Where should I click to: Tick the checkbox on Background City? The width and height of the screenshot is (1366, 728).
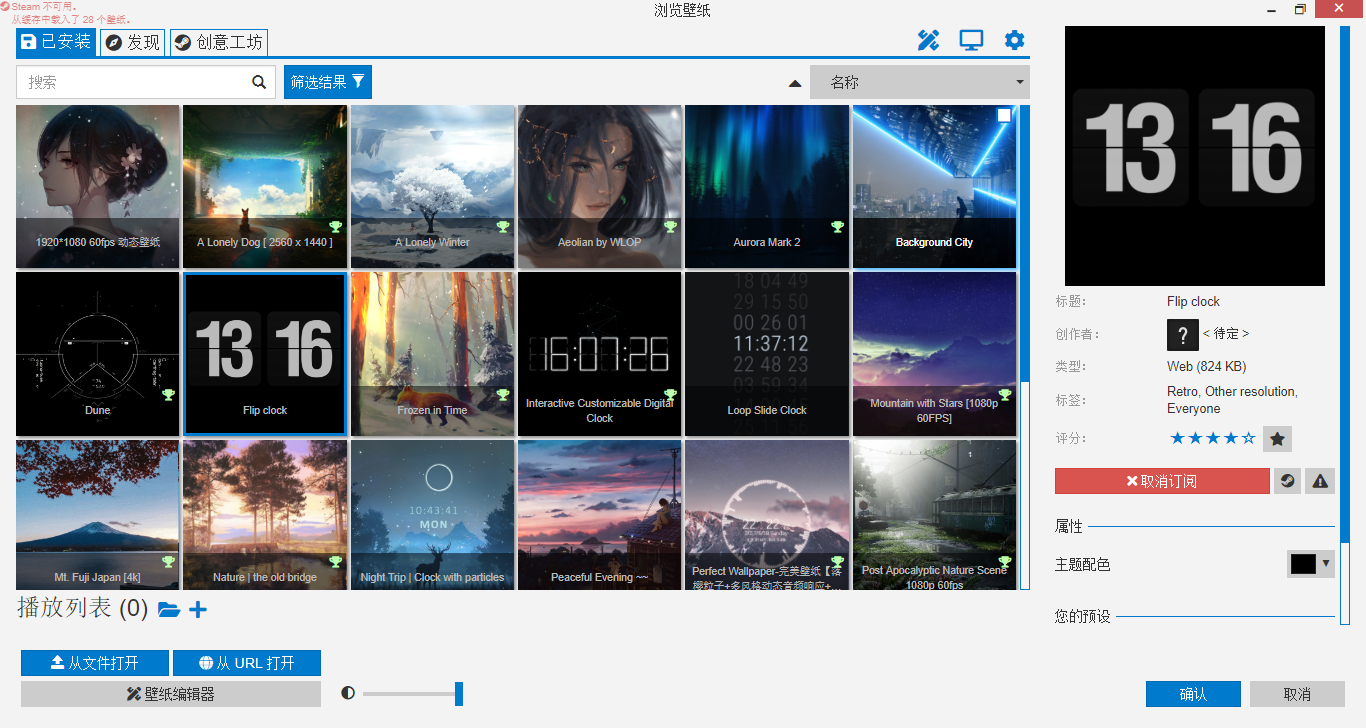(x=1004, y=116)
